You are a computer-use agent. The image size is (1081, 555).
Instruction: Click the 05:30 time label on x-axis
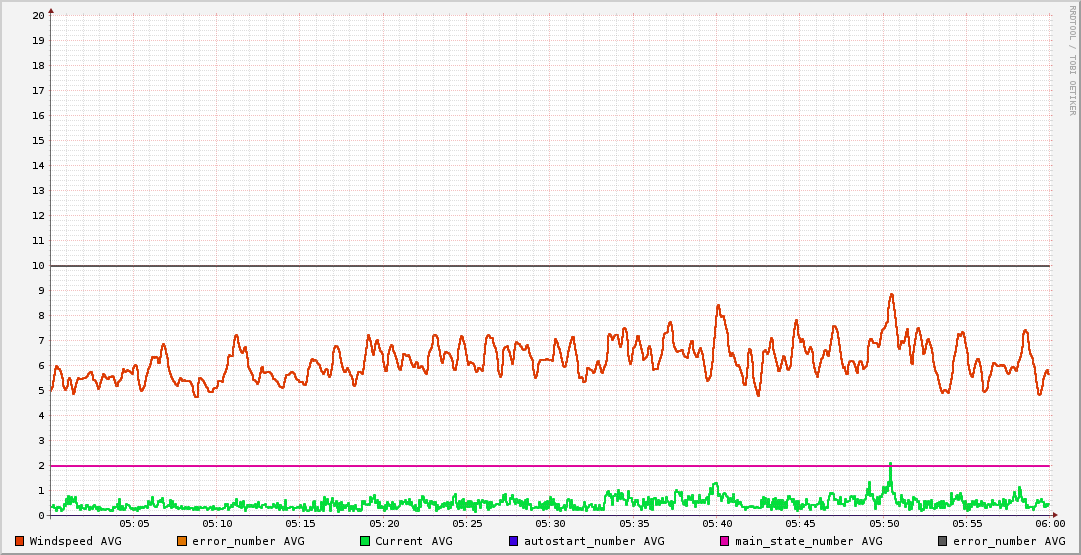coord(550,523)
